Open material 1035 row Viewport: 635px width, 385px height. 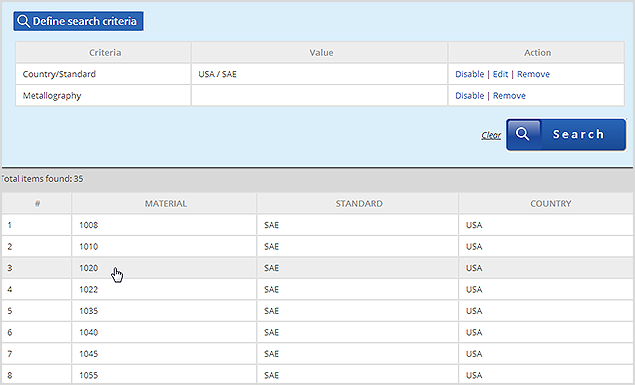click(318, 311)
